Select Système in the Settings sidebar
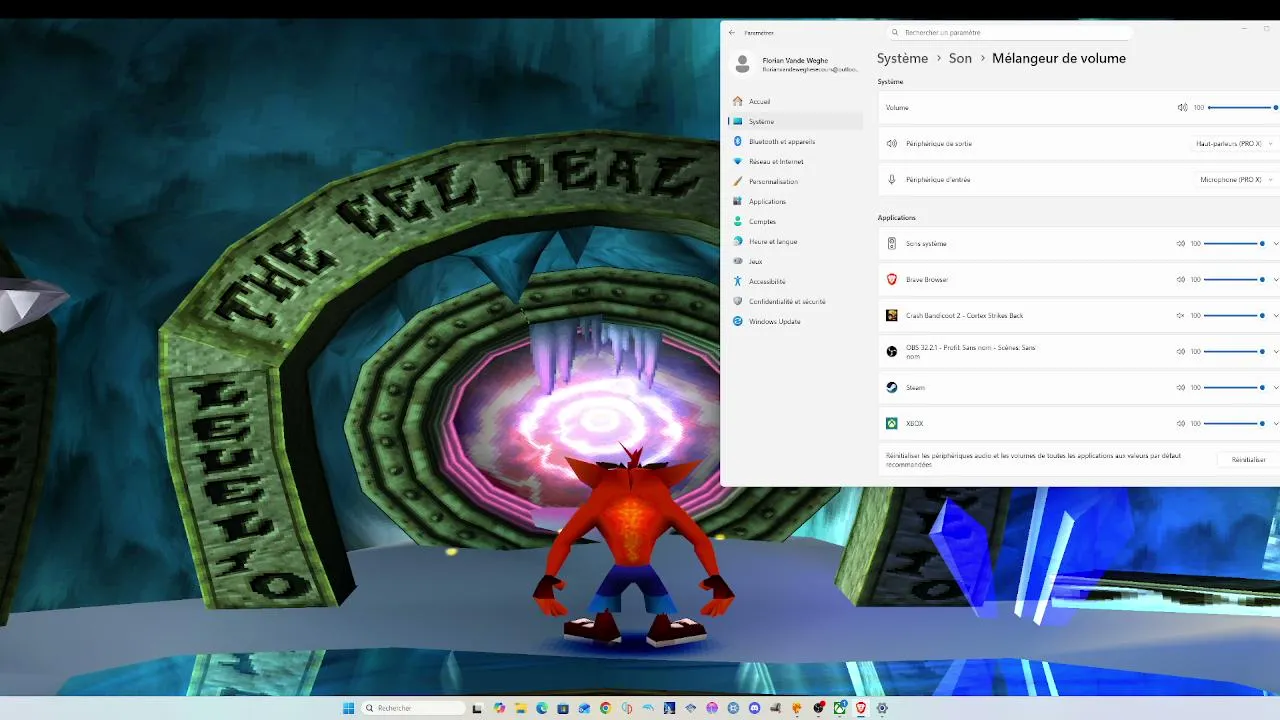This screenshot has height=720, width=1280. [796, 121]
